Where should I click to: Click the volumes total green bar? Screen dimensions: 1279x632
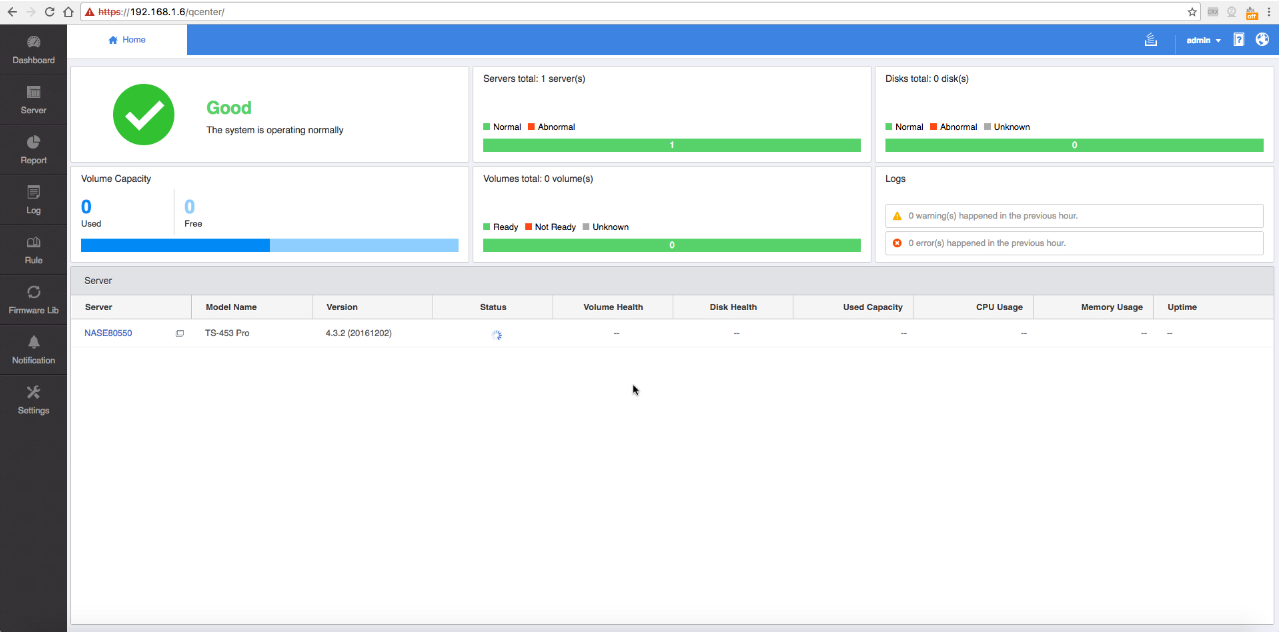[x=672, y=245]
